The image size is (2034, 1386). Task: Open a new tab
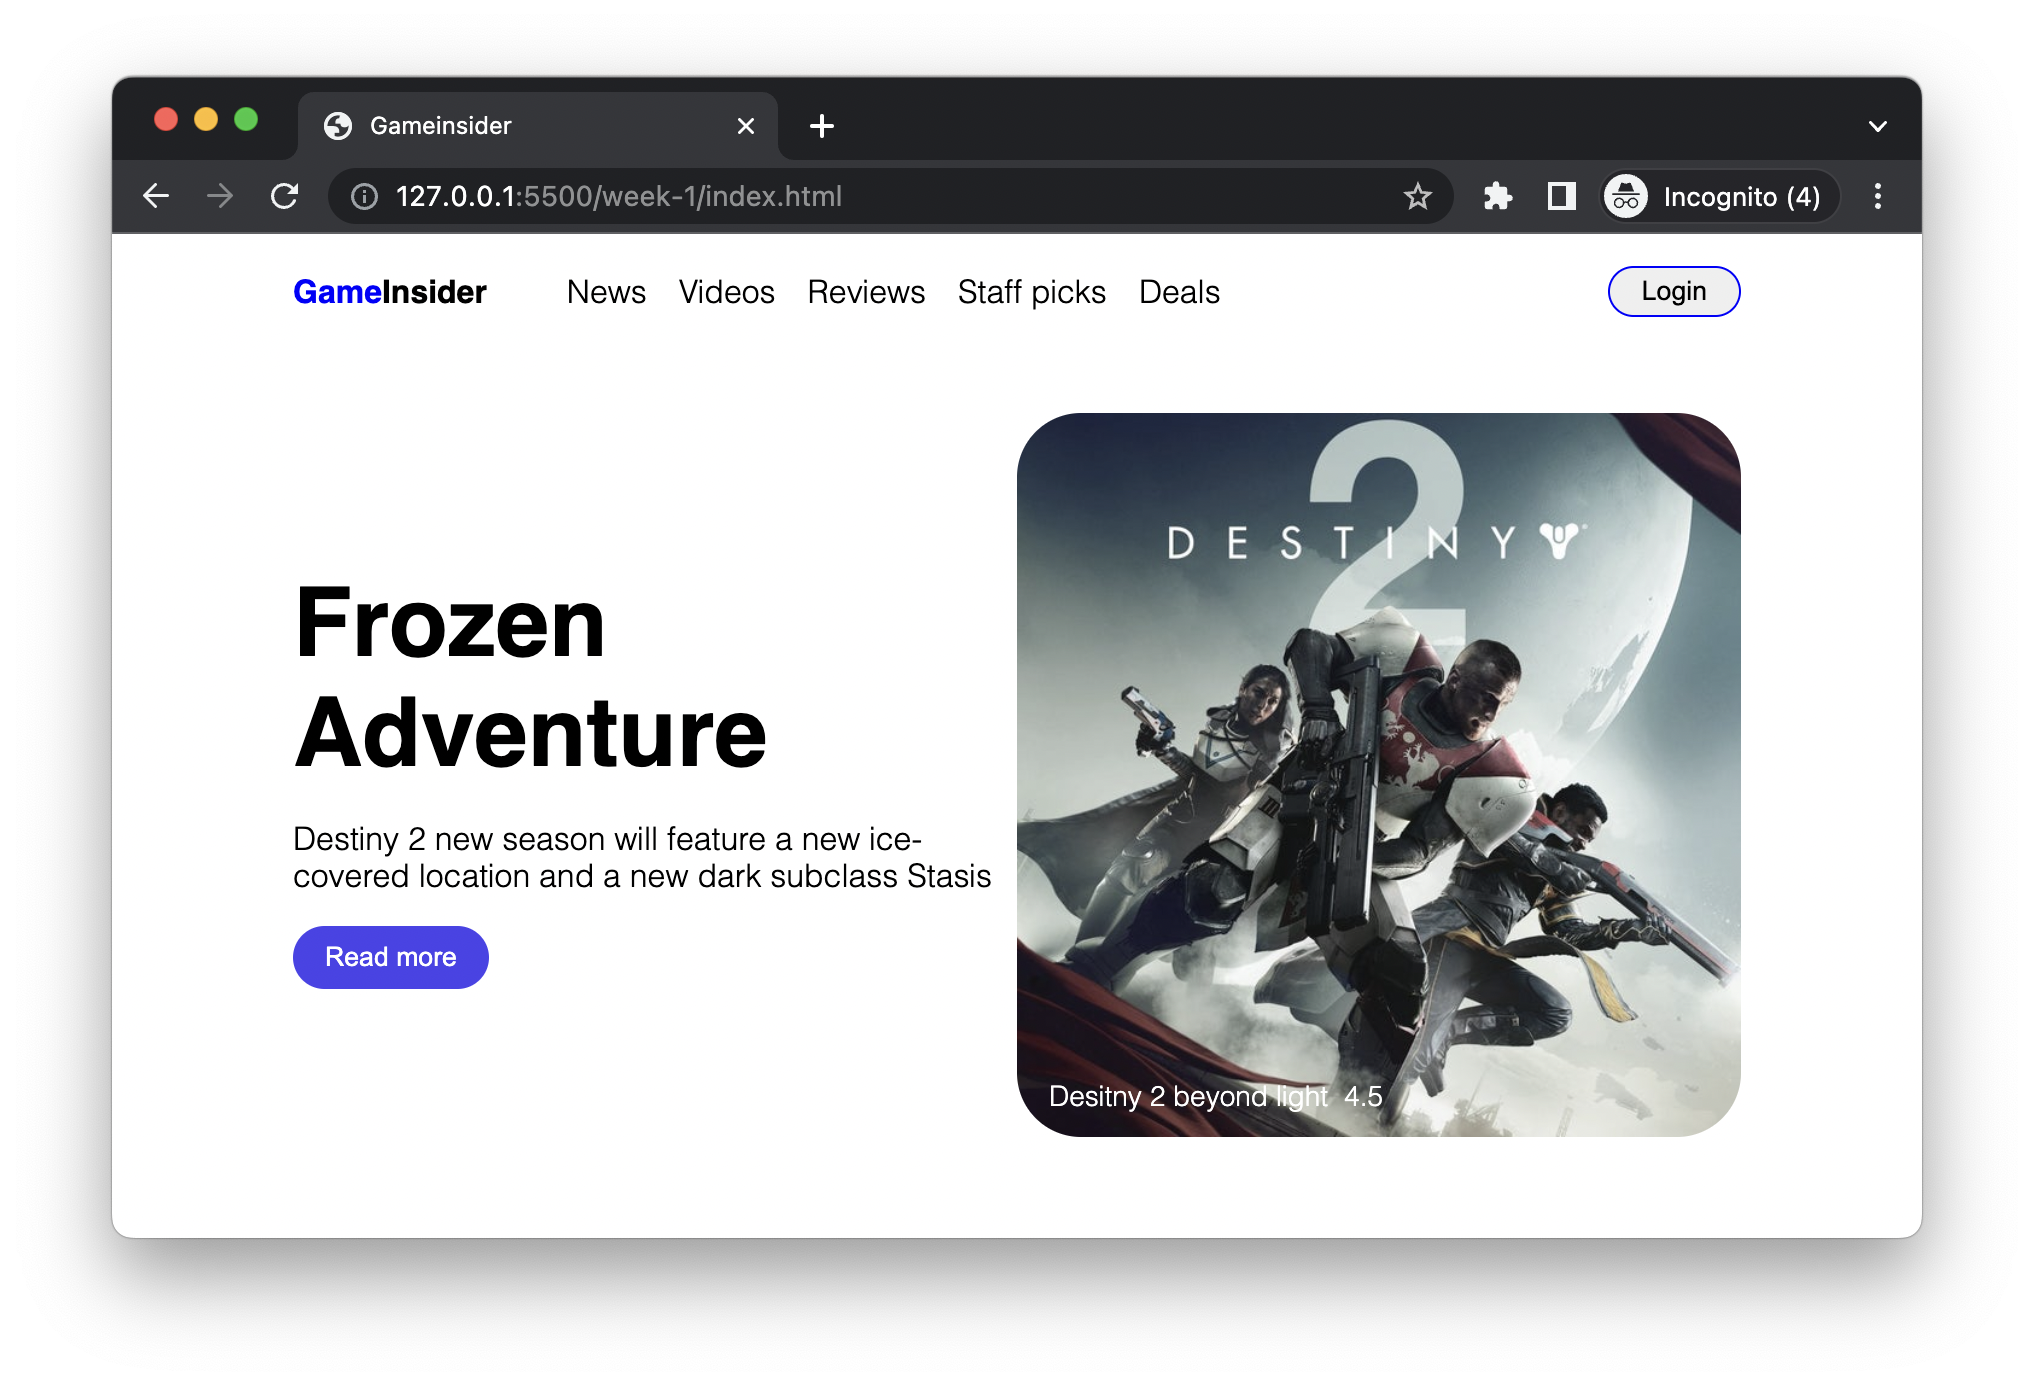tap(822, 126)
